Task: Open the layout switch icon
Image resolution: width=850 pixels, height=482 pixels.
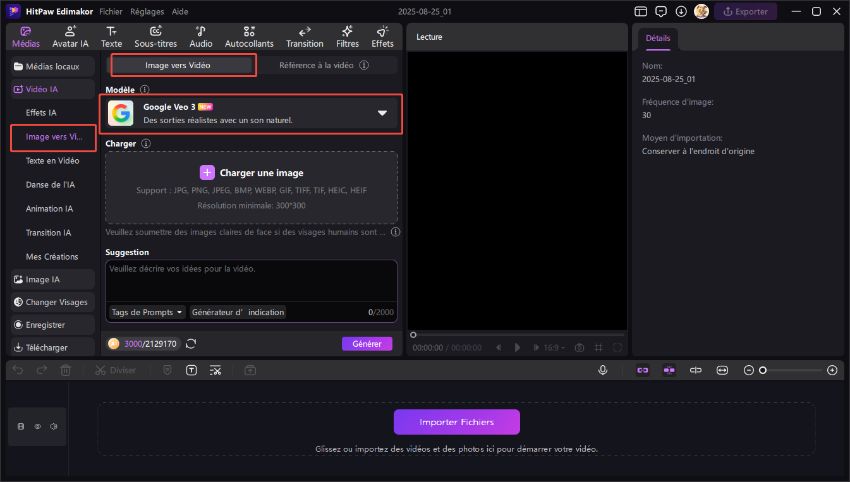Action: (x=641, y=11)
